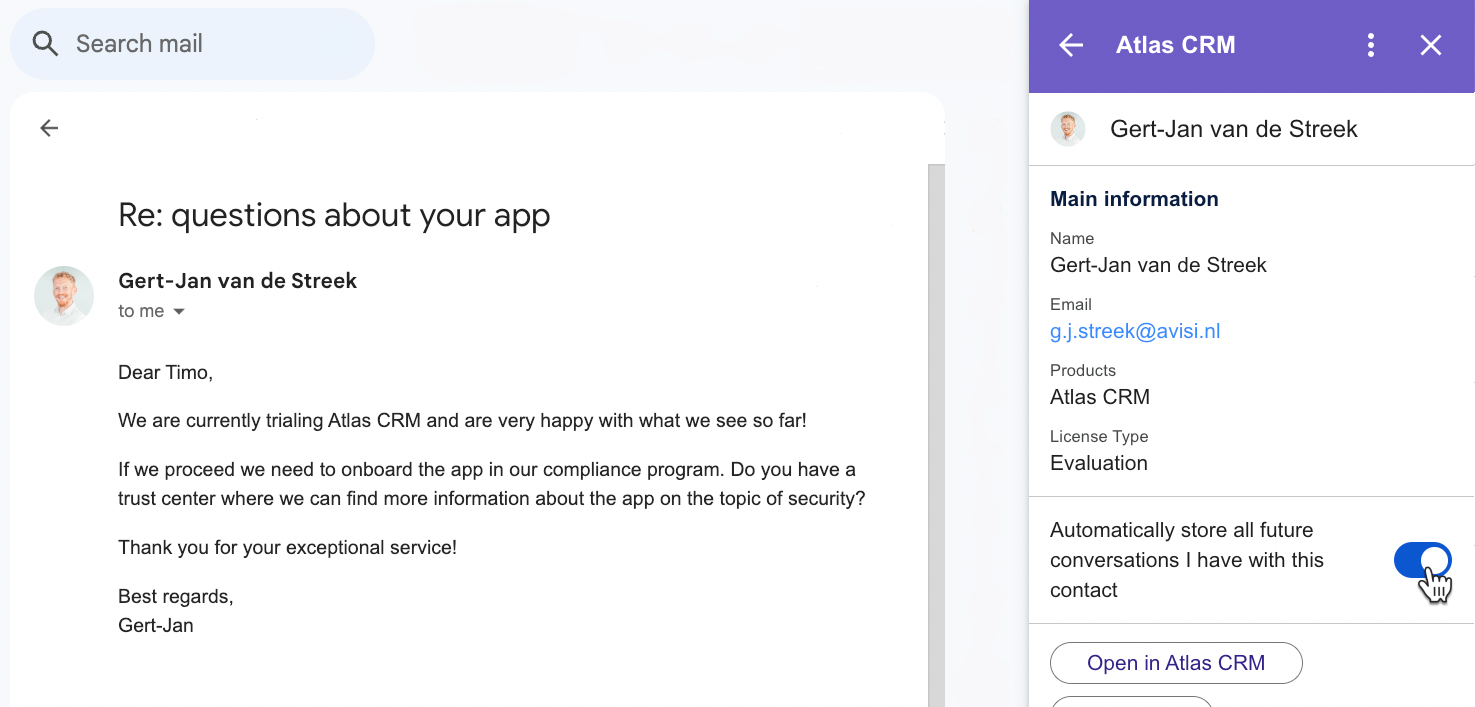Screen dimensions: 1475x707
Task: Open the three-dot menu in Atlas CRM panel
Action: pos(1370,45)
